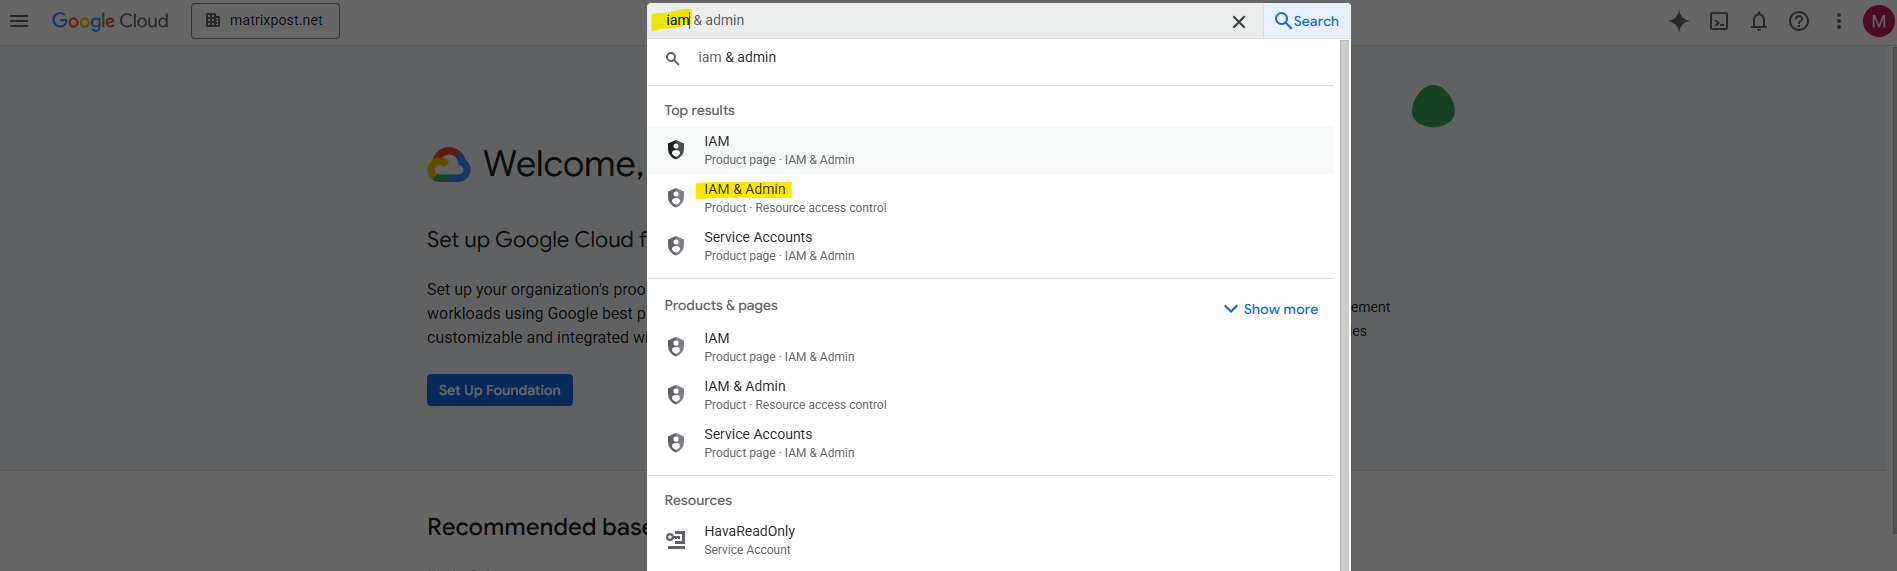Click the search results dropdown scrollbar

click(1344, 300)
